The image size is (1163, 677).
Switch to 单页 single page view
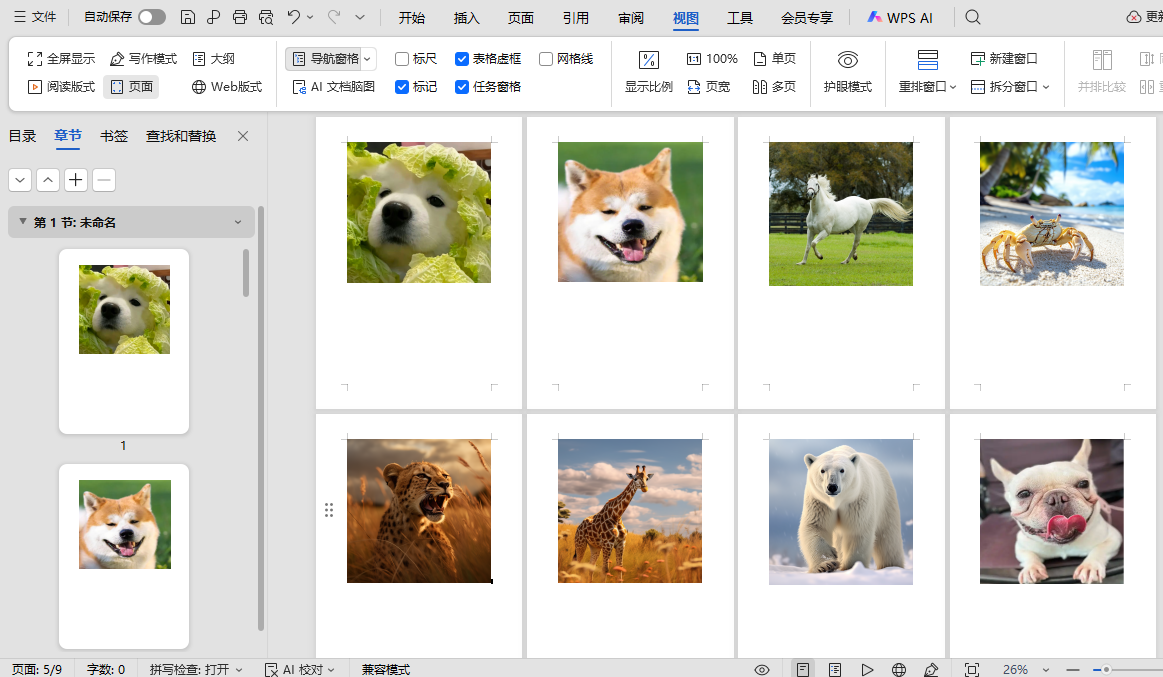click(x=774, y=59)
